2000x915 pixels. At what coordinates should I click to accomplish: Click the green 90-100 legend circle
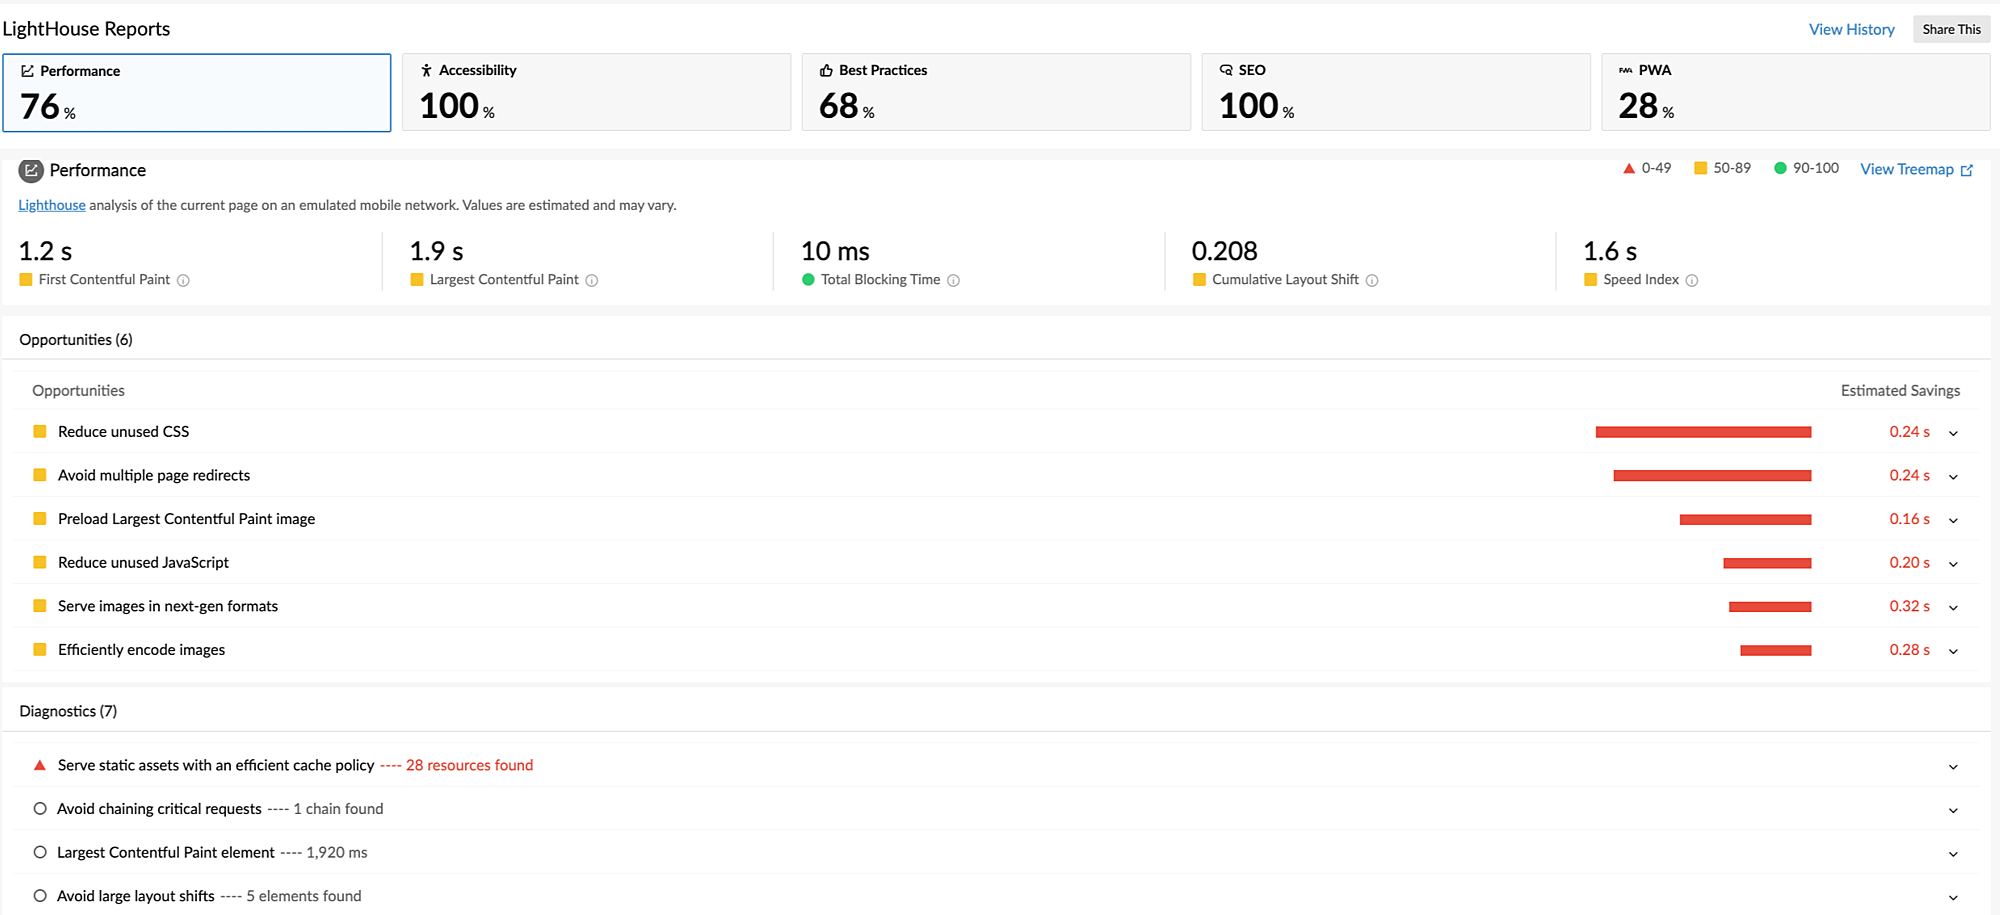[1781, 168]
